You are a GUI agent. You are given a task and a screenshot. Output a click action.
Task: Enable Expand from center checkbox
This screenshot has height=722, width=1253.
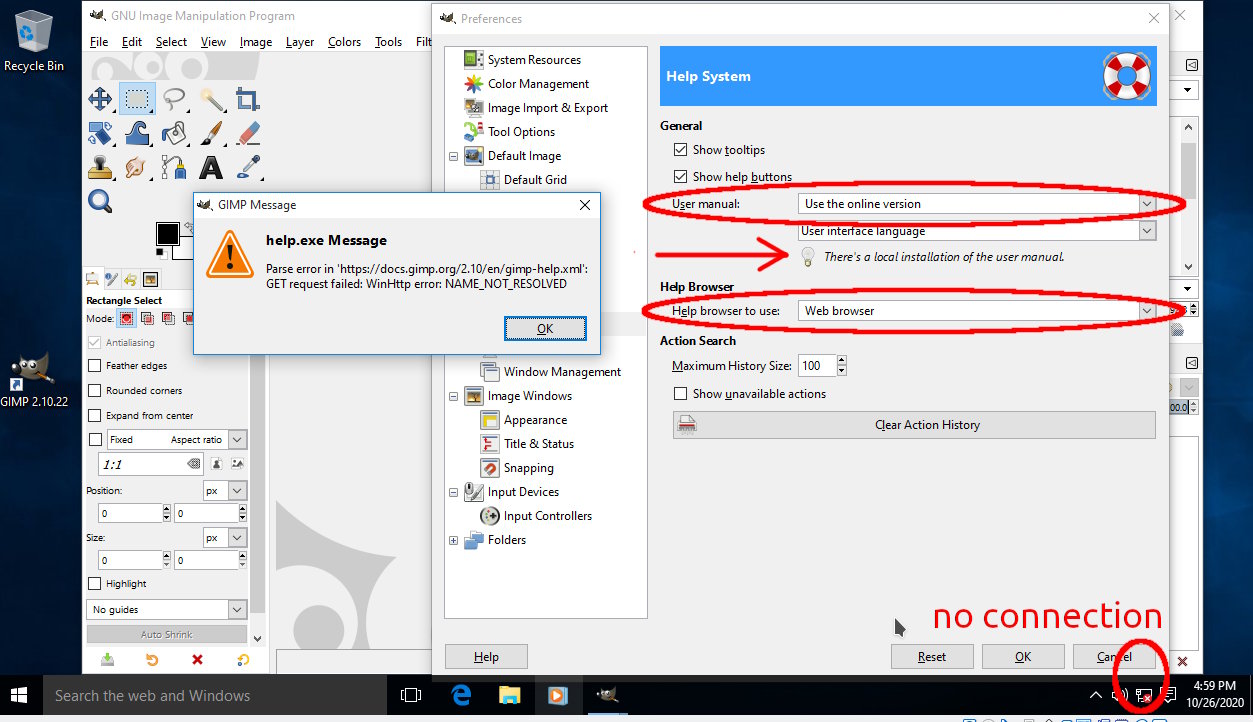pos(95,416)
